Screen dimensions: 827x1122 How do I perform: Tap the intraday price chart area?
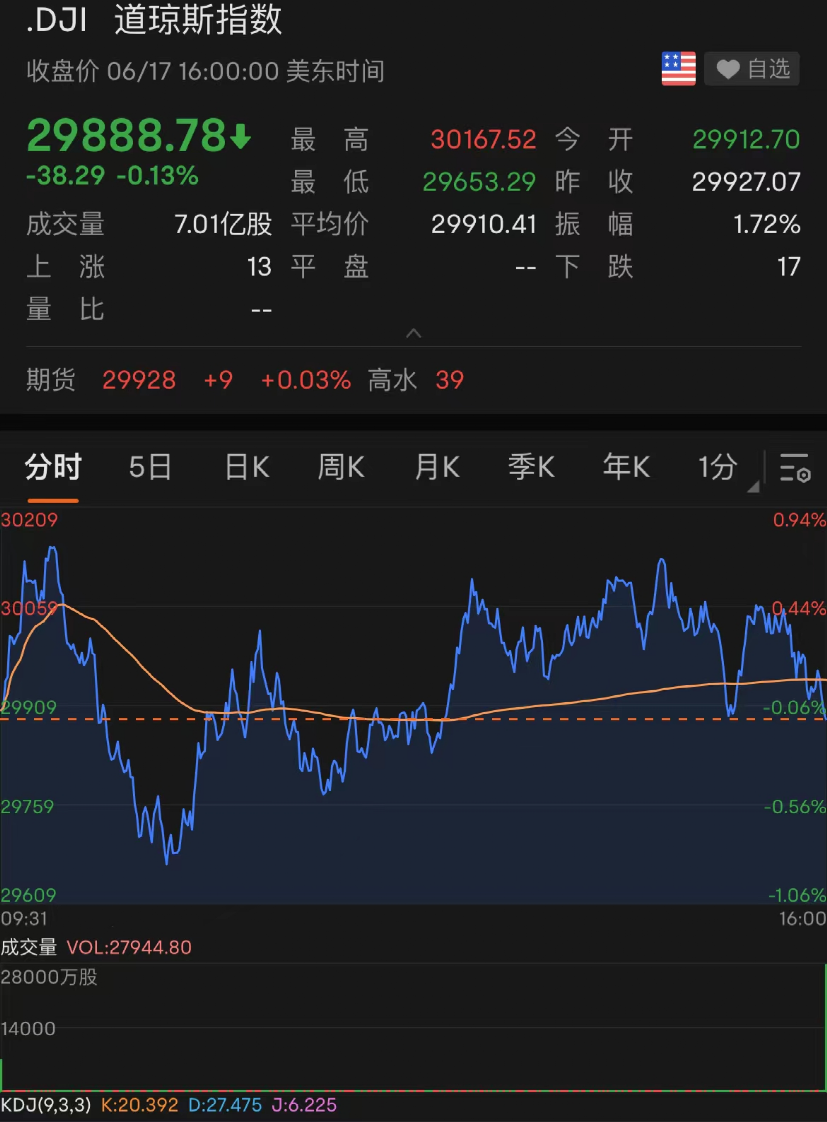[x=414, y=706]
